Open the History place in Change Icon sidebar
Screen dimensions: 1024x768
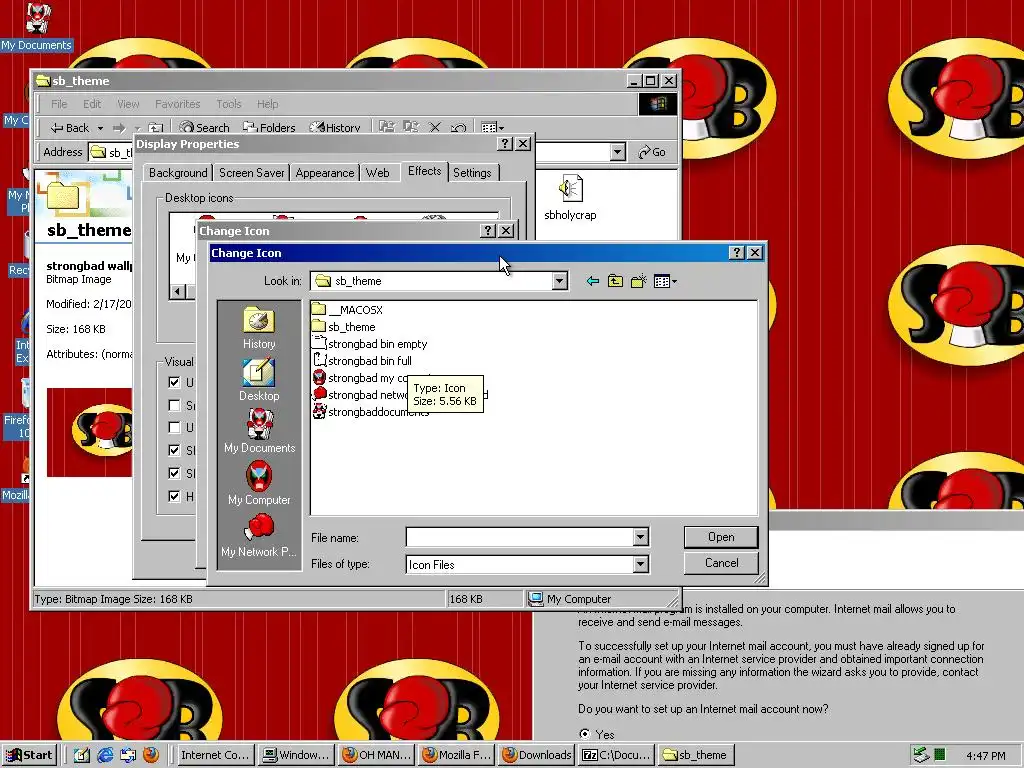click(x=259, y=328)
